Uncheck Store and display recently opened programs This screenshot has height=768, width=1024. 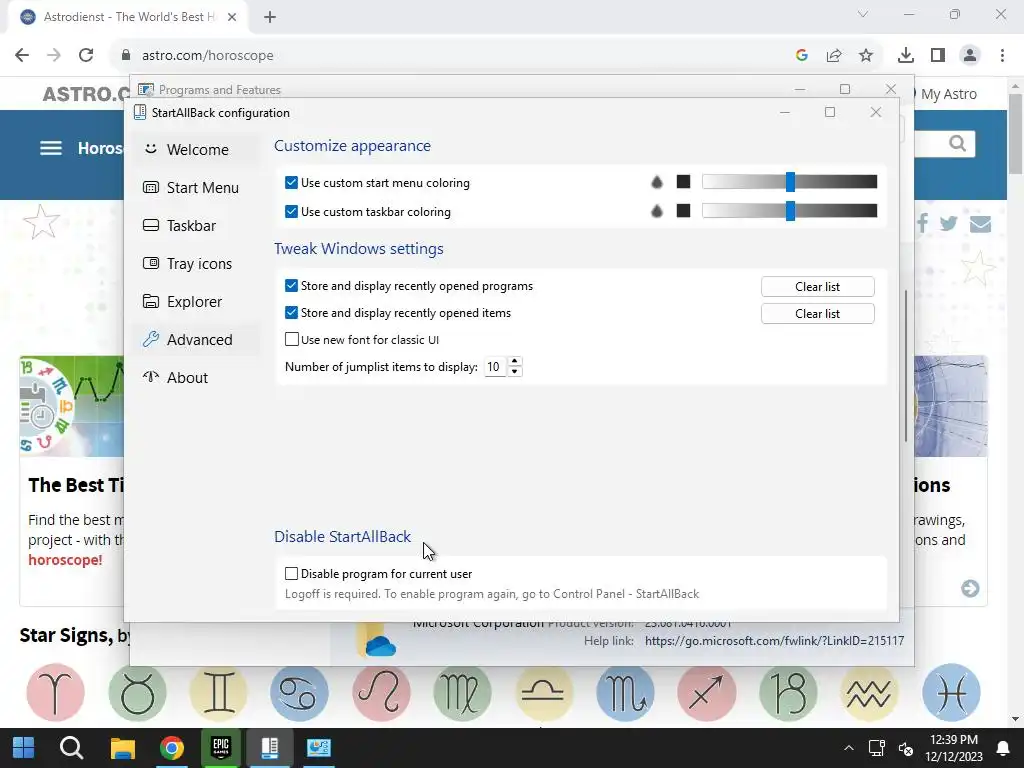(x=291, y=286)
